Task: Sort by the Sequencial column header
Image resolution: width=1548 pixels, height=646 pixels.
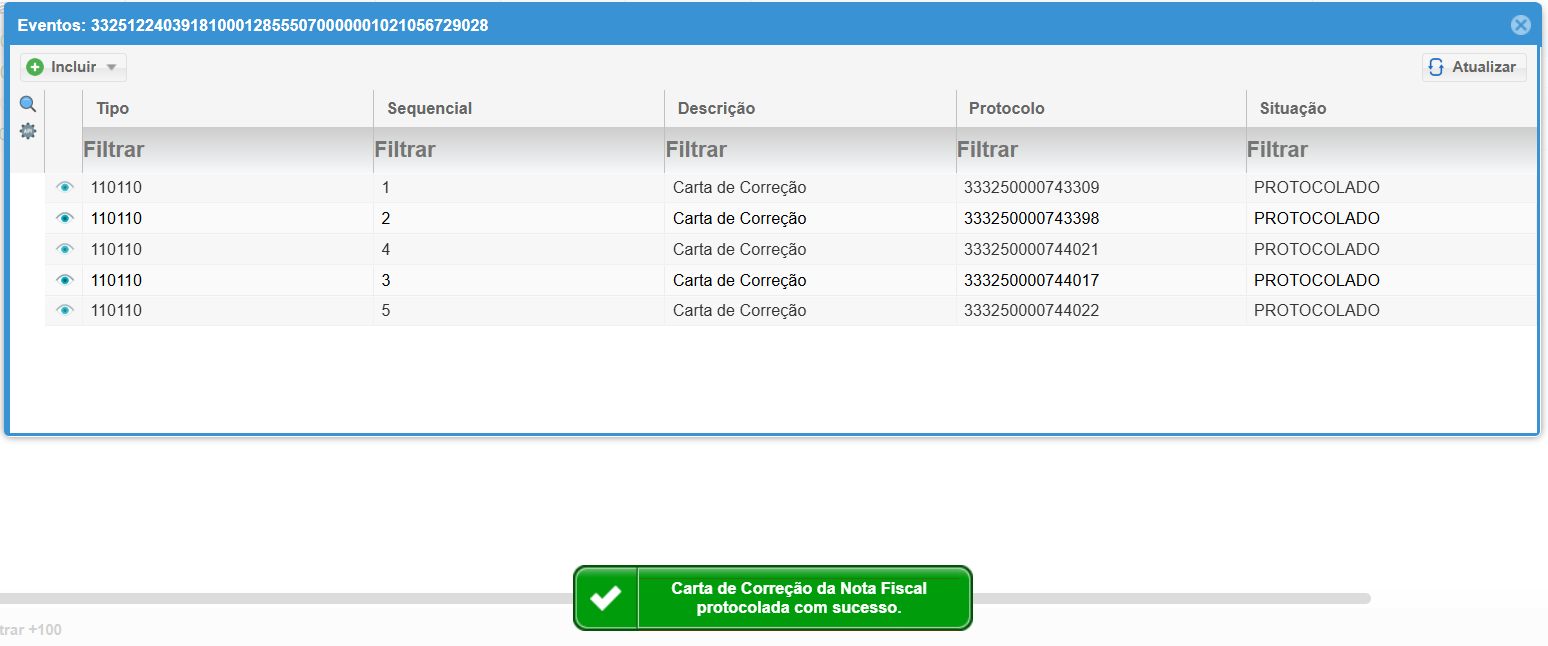Action: click(x=429, y=108)
